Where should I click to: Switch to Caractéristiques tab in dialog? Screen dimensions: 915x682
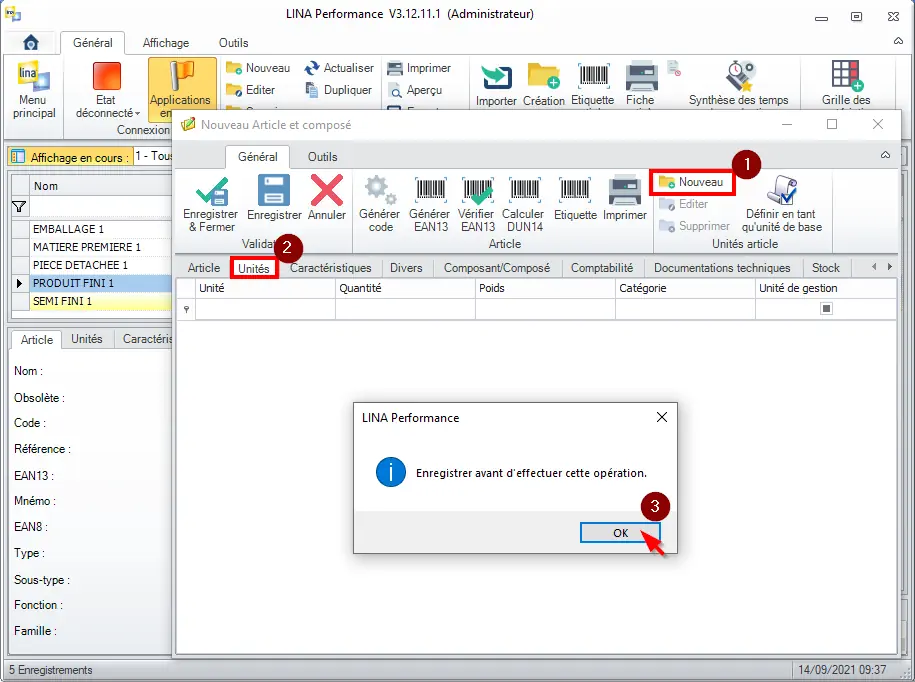click(x=331, y=268)
